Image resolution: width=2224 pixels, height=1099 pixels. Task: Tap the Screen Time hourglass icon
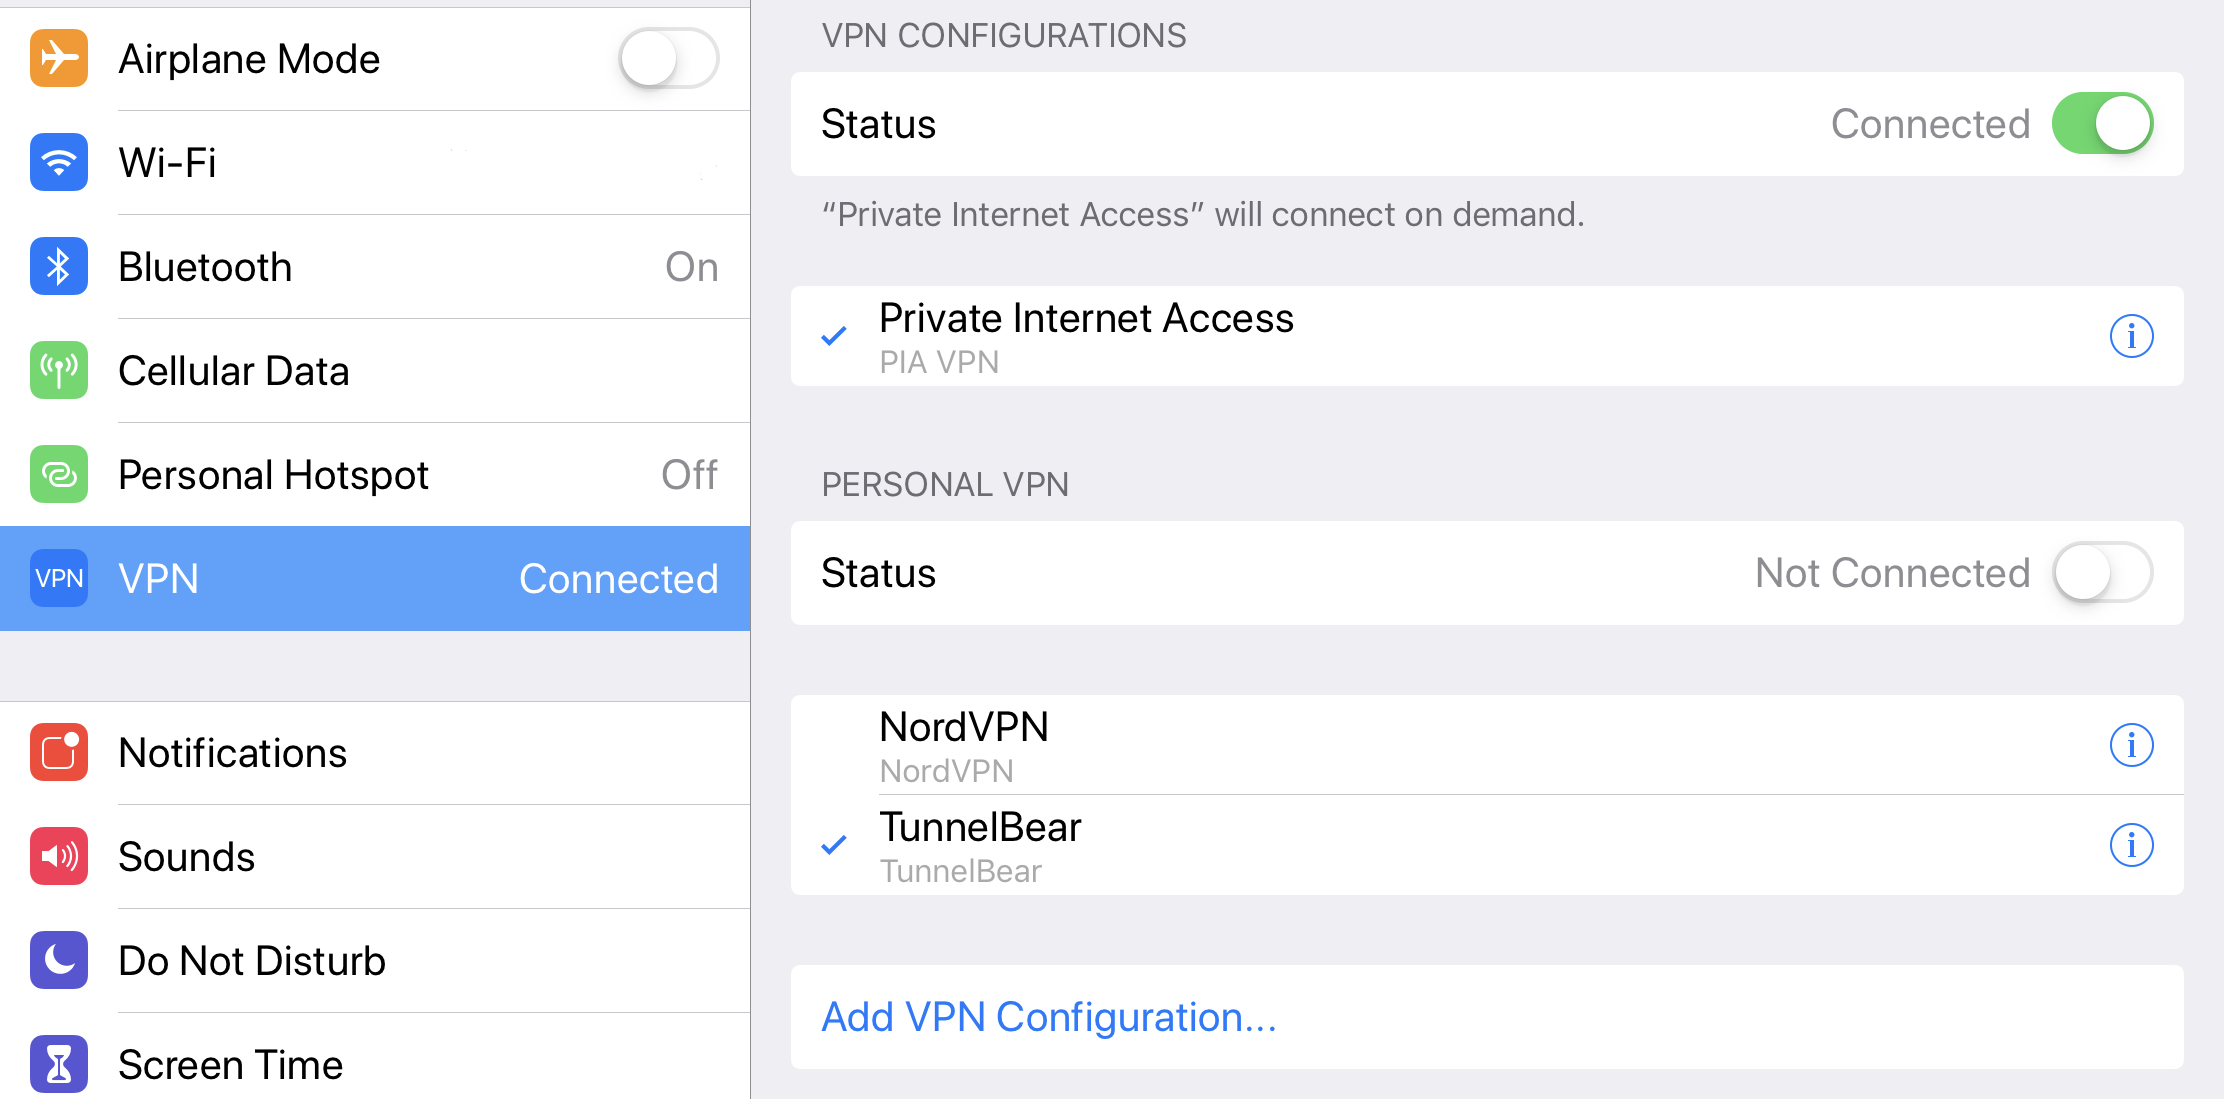click(x=59, y=1064)
